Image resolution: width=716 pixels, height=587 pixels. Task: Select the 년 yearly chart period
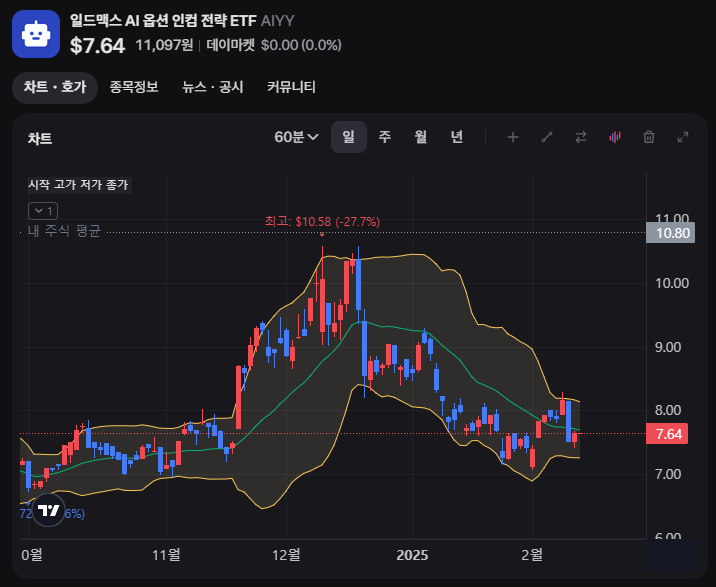click(457, 137)
